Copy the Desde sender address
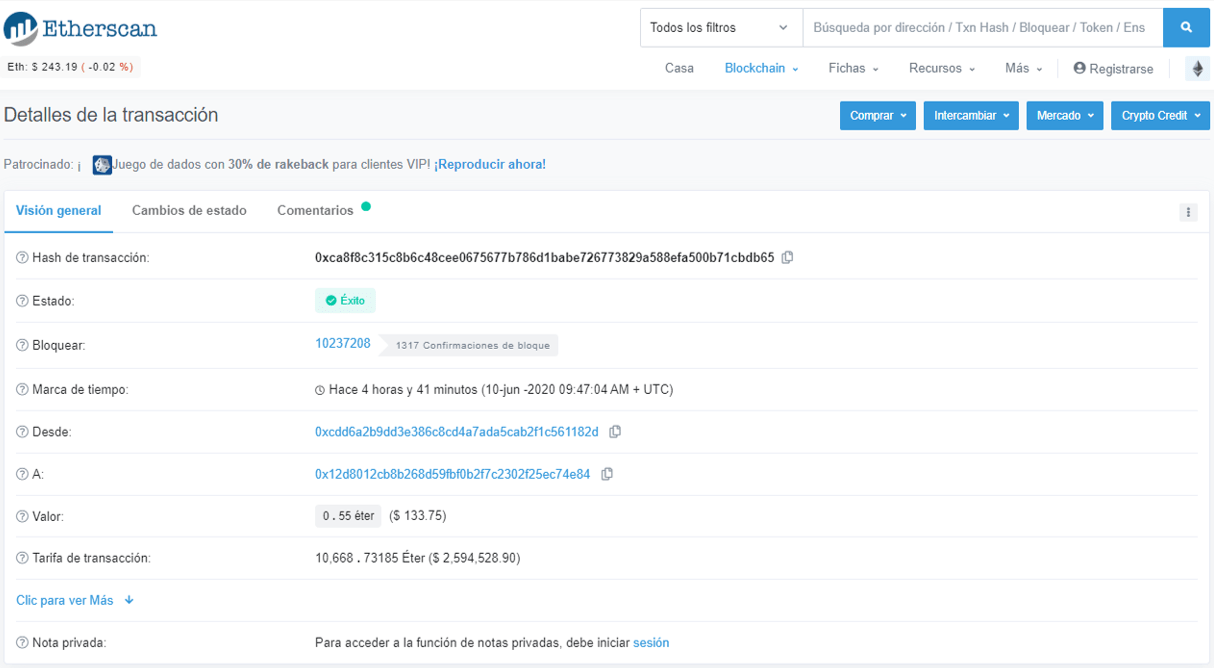Screen dimensions: 1214x668 [615, 432]
